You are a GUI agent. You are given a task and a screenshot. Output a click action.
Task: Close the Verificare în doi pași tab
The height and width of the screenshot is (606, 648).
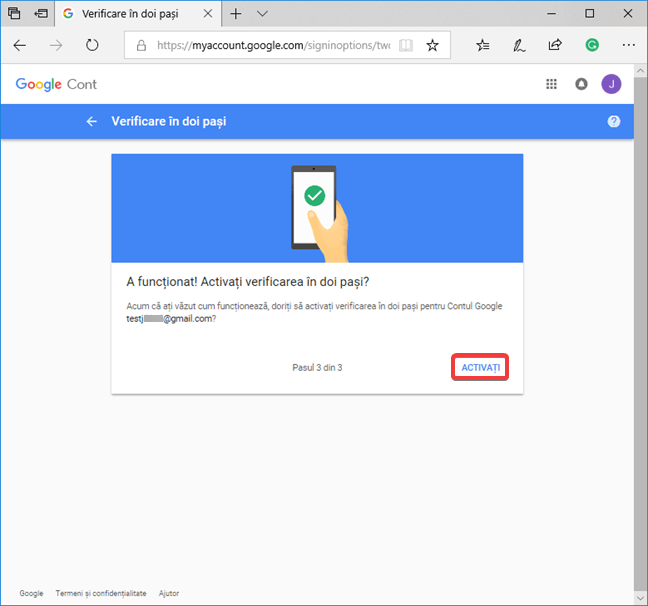coord(208,14)
